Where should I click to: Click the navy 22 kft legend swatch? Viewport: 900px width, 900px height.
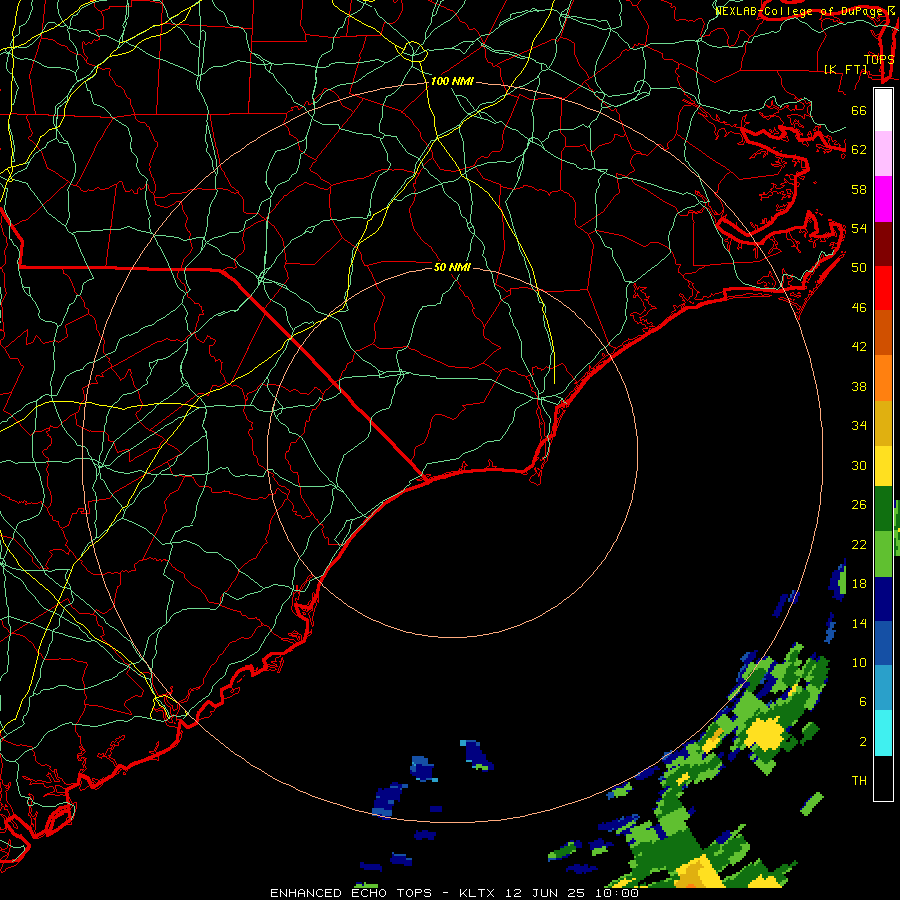[883, 599]
